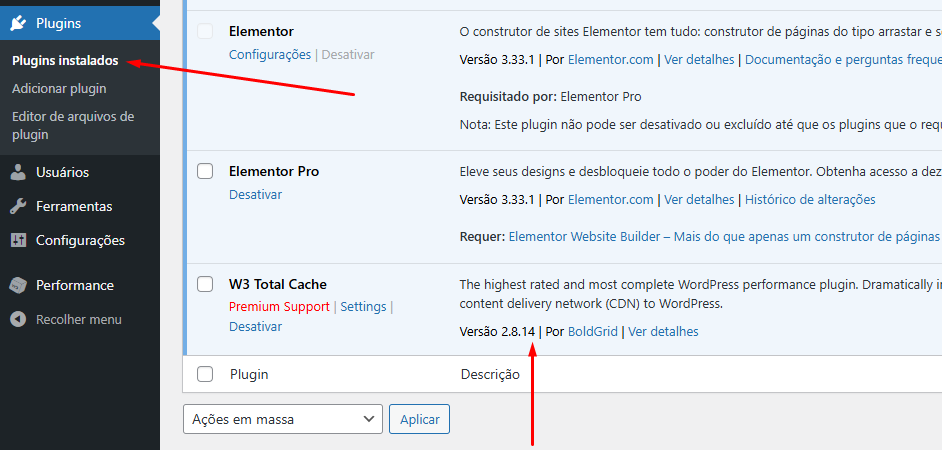Viewport: 942px width, 450px height.
Task: Click the Elementor Pro plugin name
Action: pyautogui.click(x=274, y=171)
